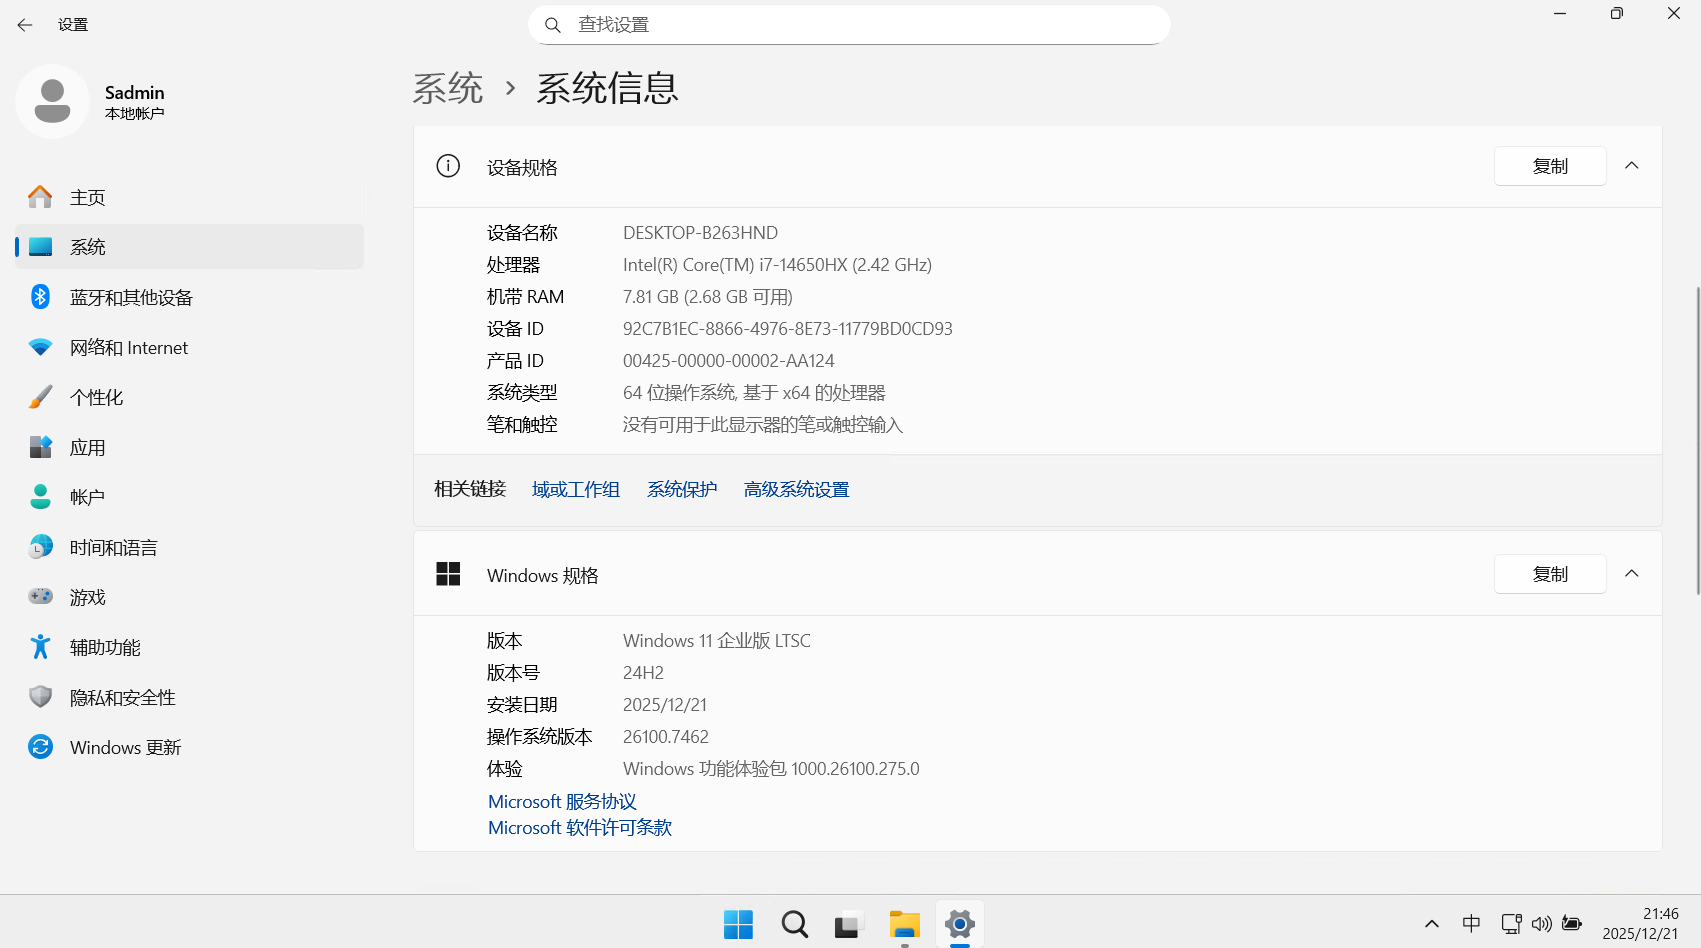1701x948 pixels.
Task: Open File Explorer from the taskbar
Action: tap(904, 925)
